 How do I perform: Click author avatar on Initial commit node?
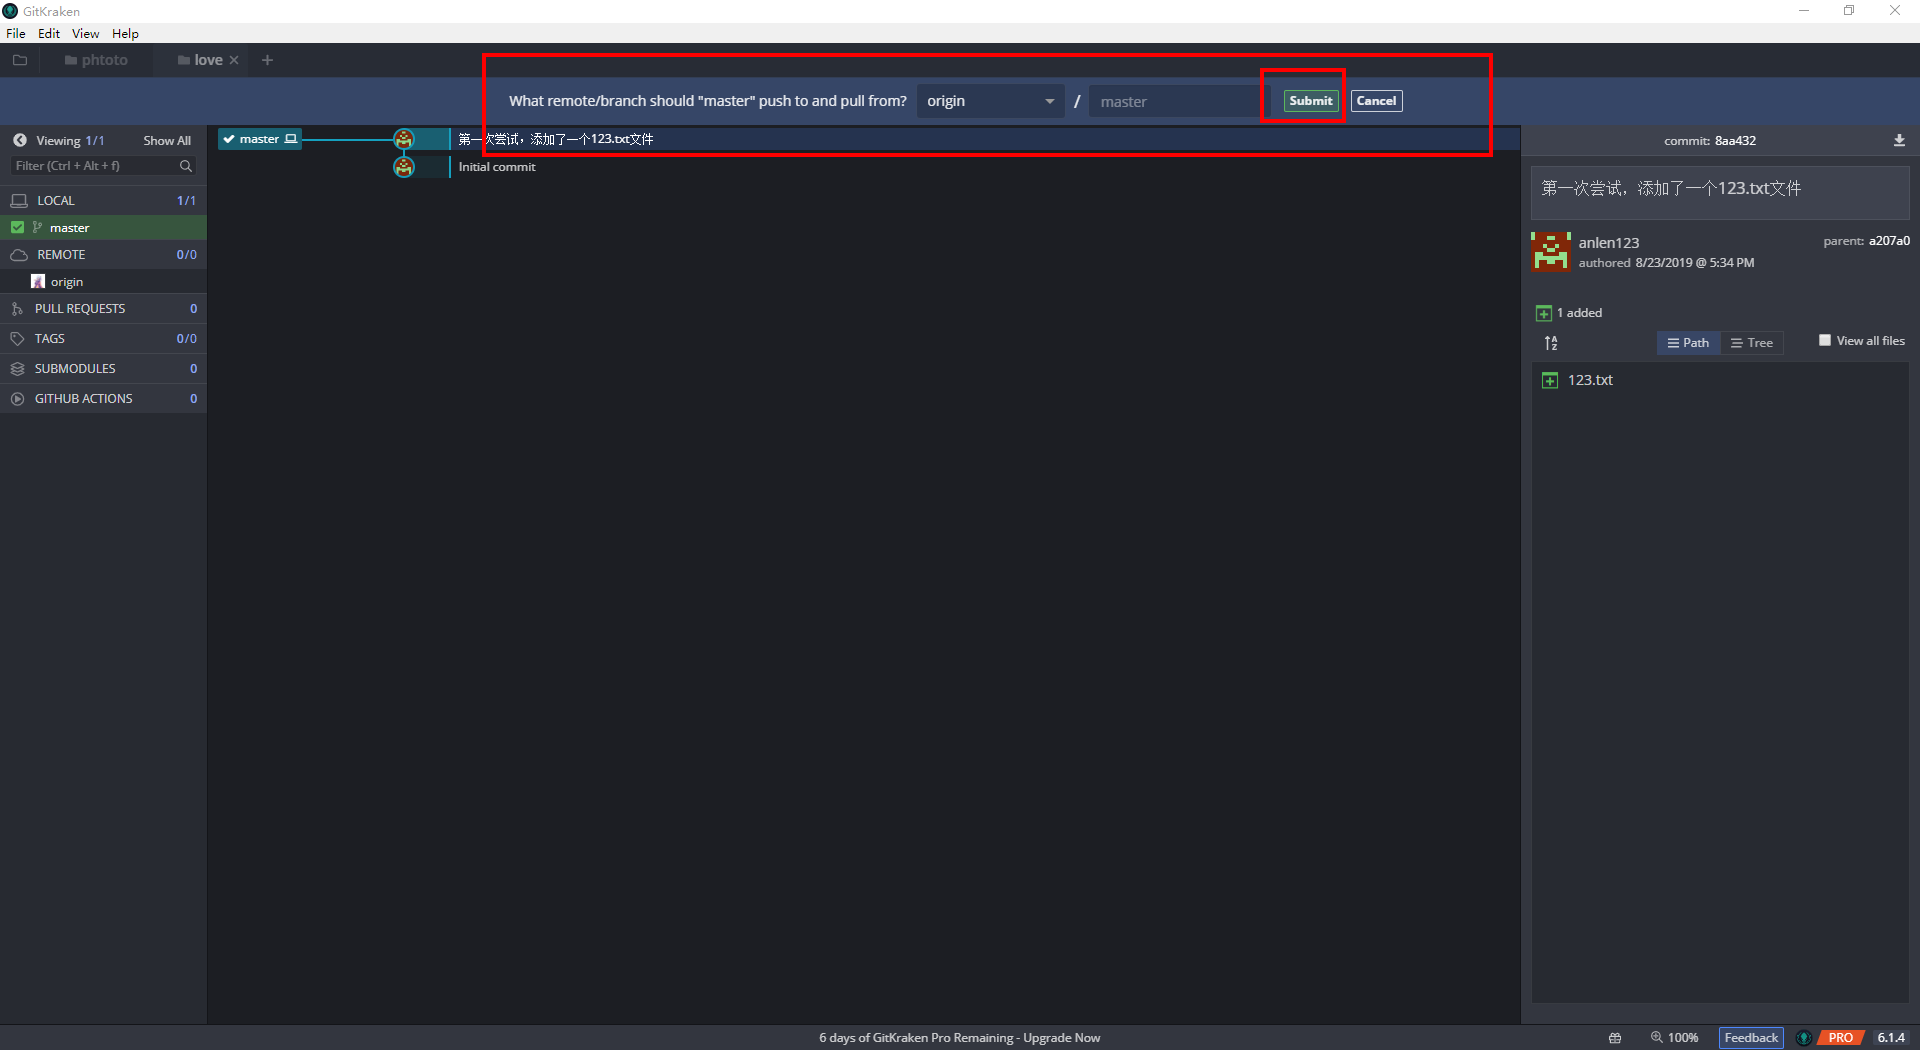[404, 167]
